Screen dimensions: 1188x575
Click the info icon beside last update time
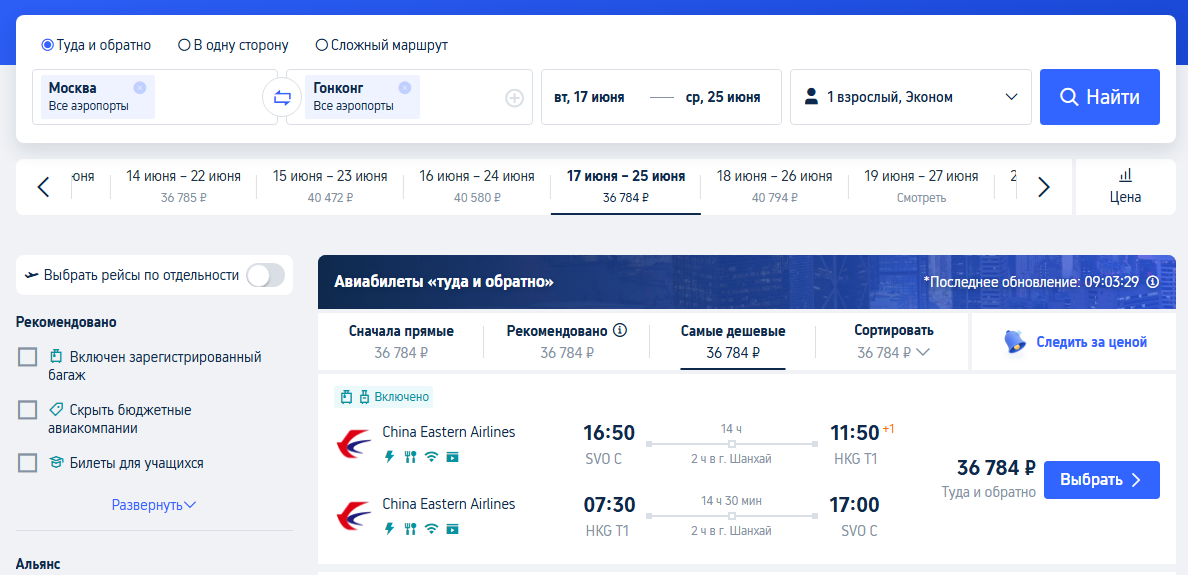[x=1152, y=282]
